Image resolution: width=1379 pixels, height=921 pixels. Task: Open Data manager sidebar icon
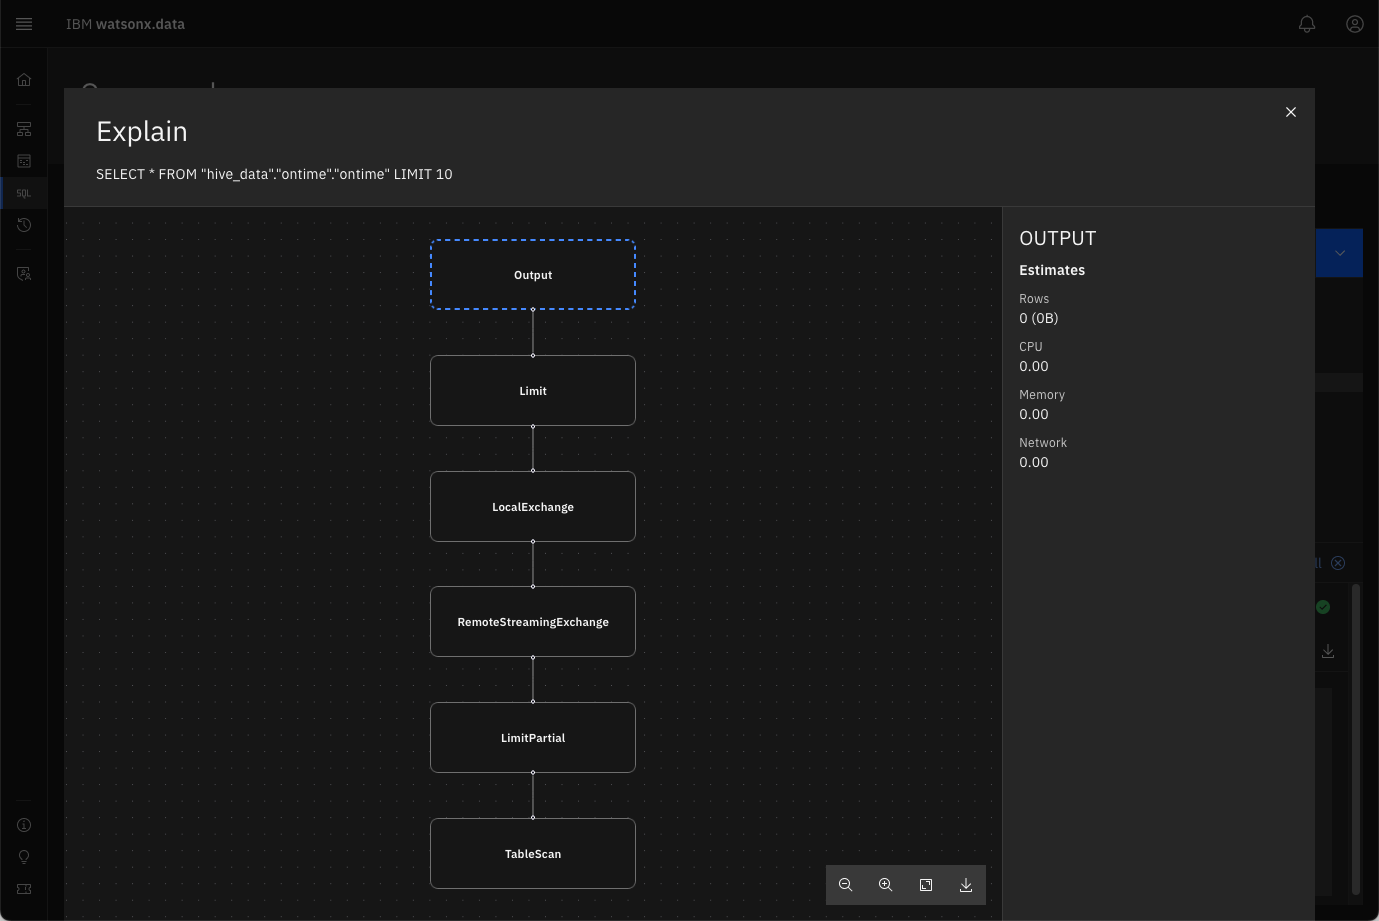coord(24,161)
